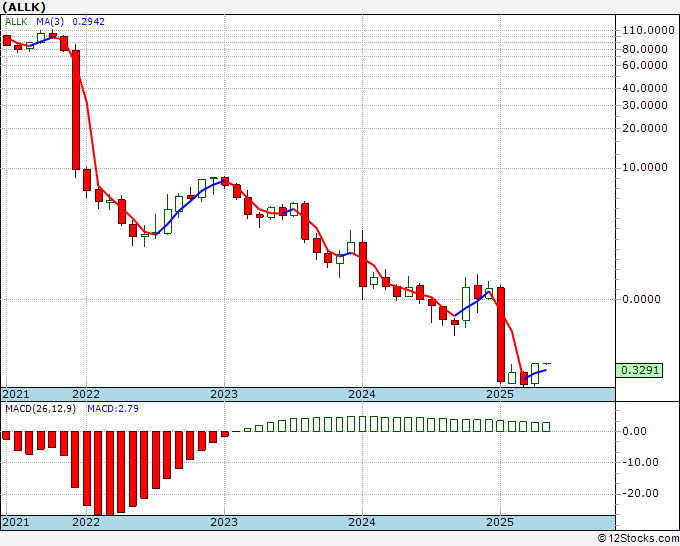This screenshot has height=546, width=680.
Task: Click 2024 on the MACD panel timeline
Action: pyautogui.click(x=362, y=522)
